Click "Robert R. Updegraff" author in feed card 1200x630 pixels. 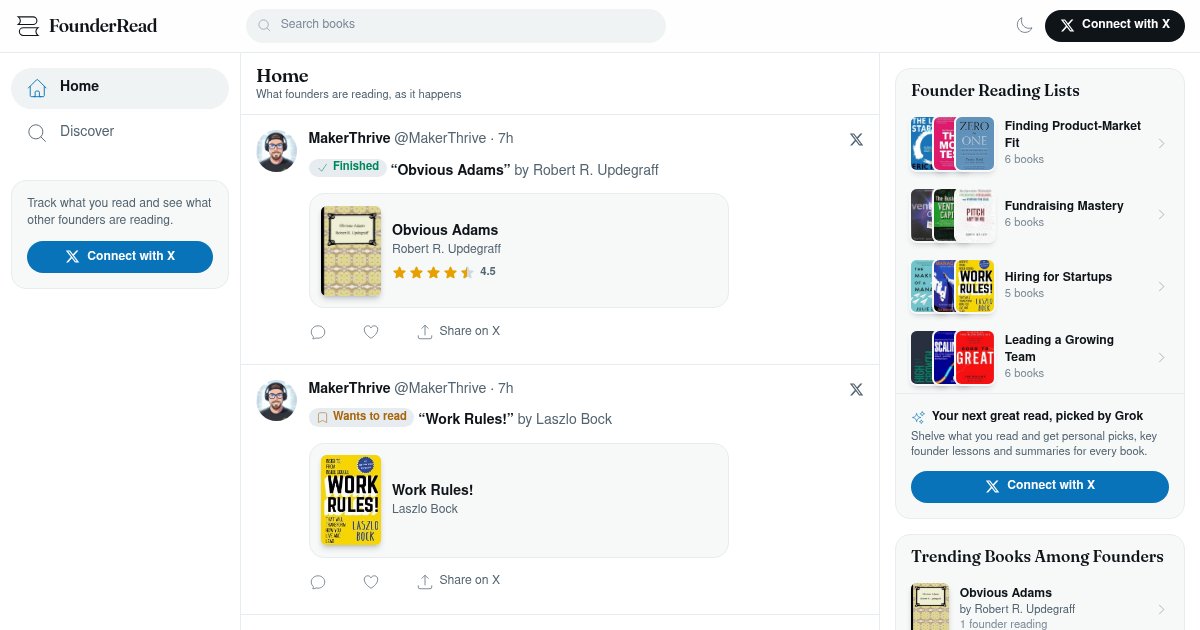446,249
